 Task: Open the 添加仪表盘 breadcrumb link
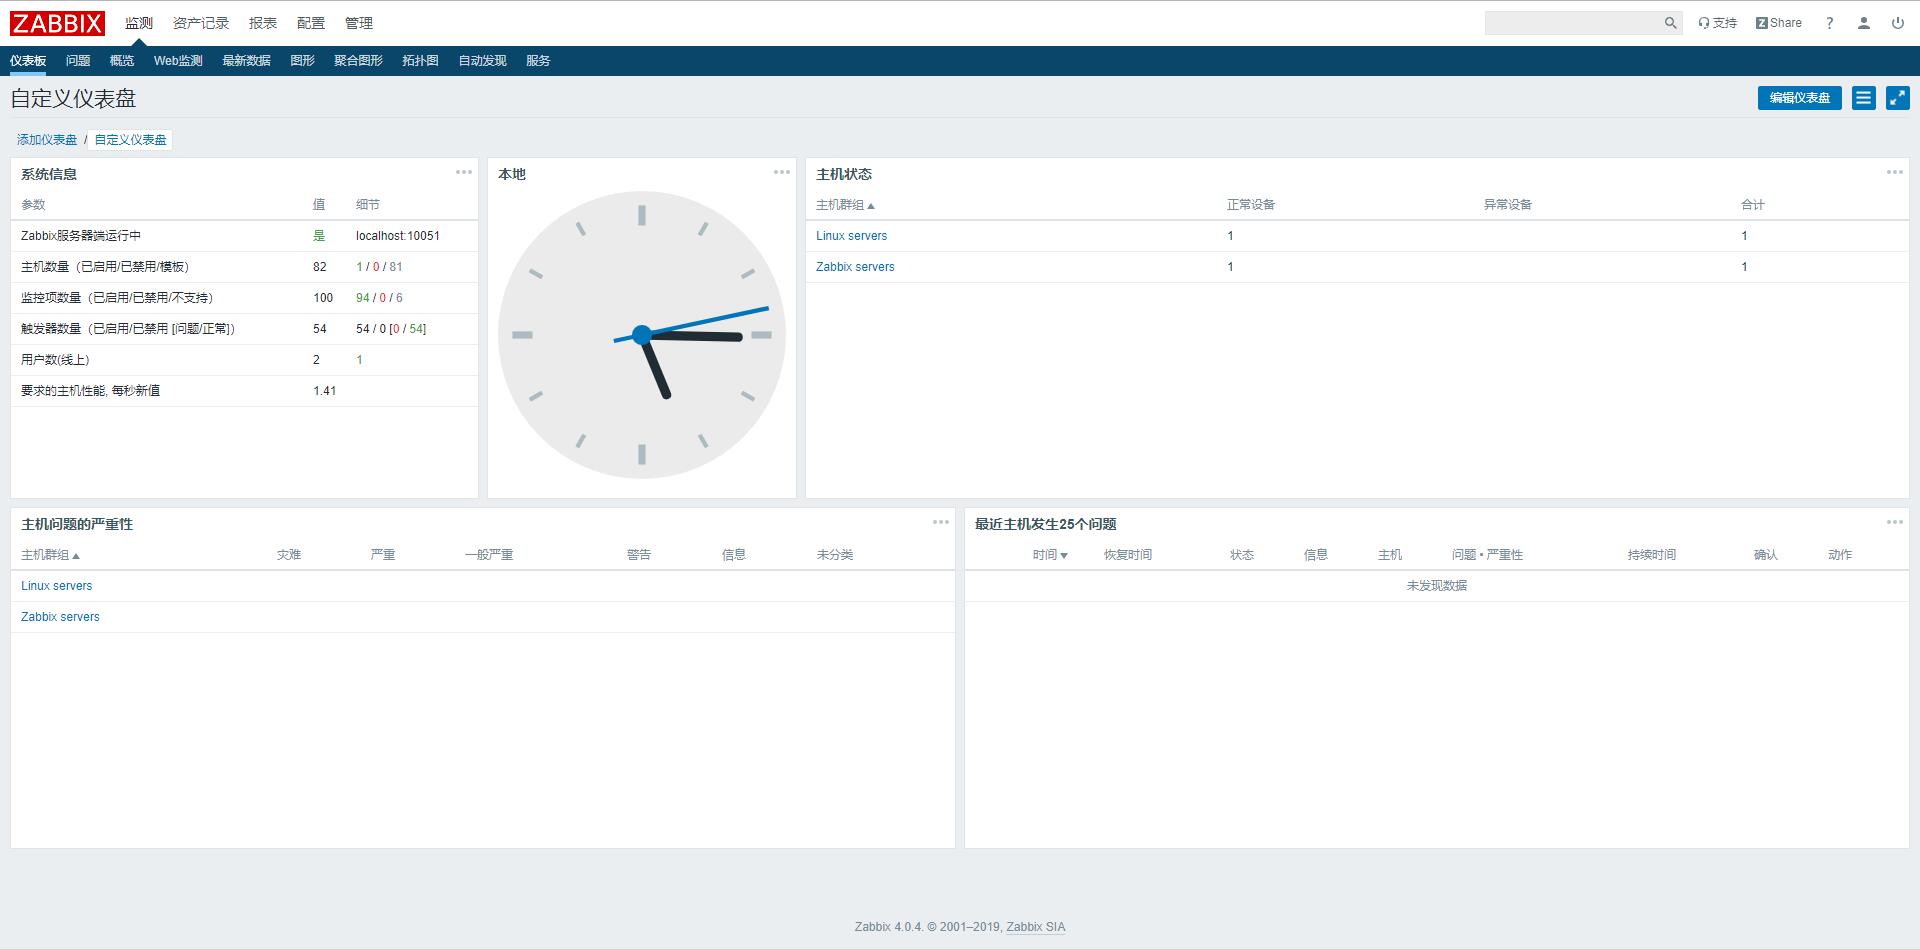[x=47, y=140]
